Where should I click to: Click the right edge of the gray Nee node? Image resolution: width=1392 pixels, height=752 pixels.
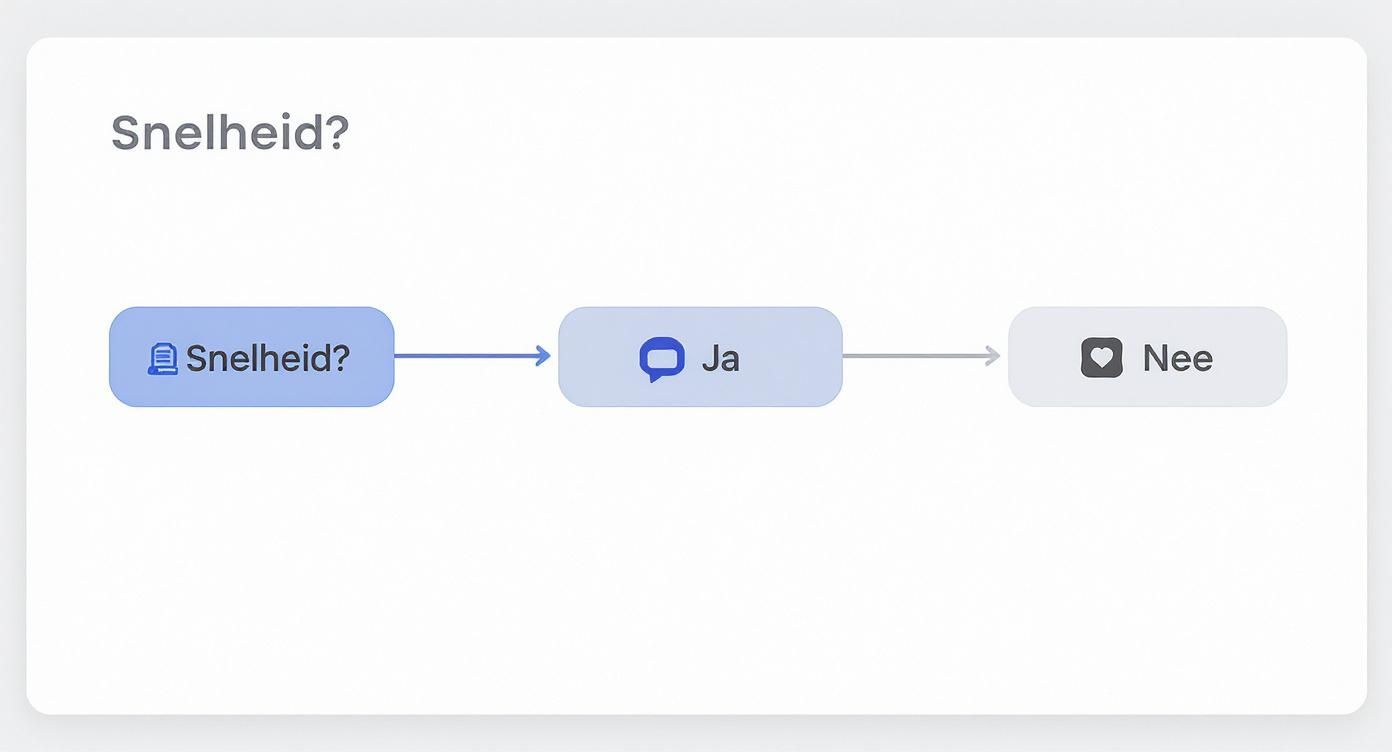[1284, 357]
